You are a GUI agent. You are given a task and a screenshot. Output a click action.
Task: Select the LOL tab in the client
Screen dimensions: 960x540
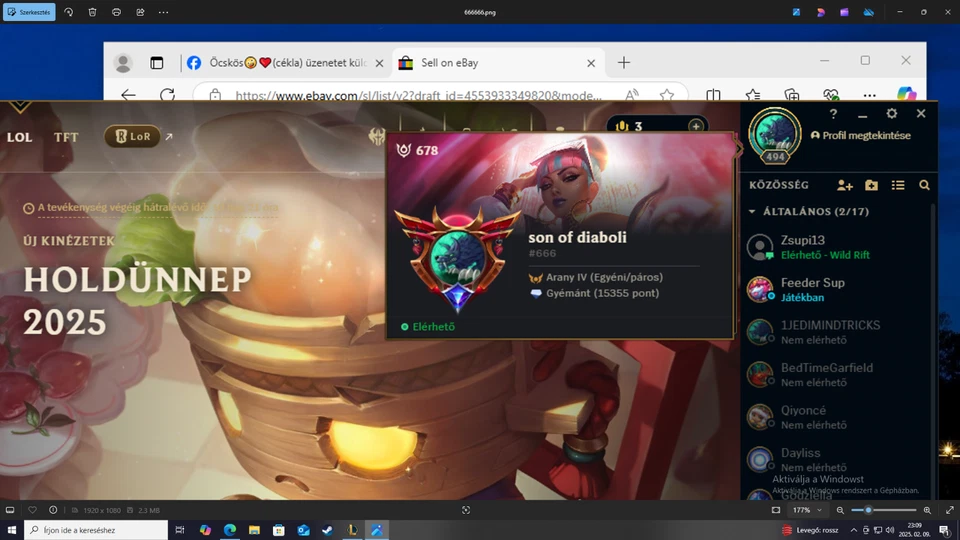pos(20,137)
